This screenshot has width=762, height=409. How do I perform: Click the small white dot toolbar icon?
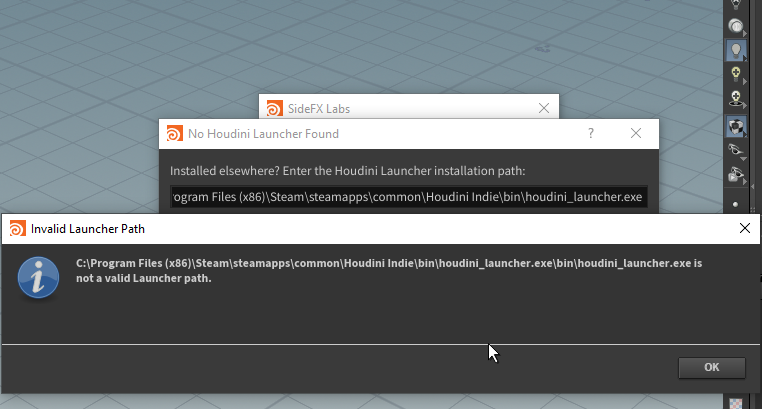pos(735,204)
